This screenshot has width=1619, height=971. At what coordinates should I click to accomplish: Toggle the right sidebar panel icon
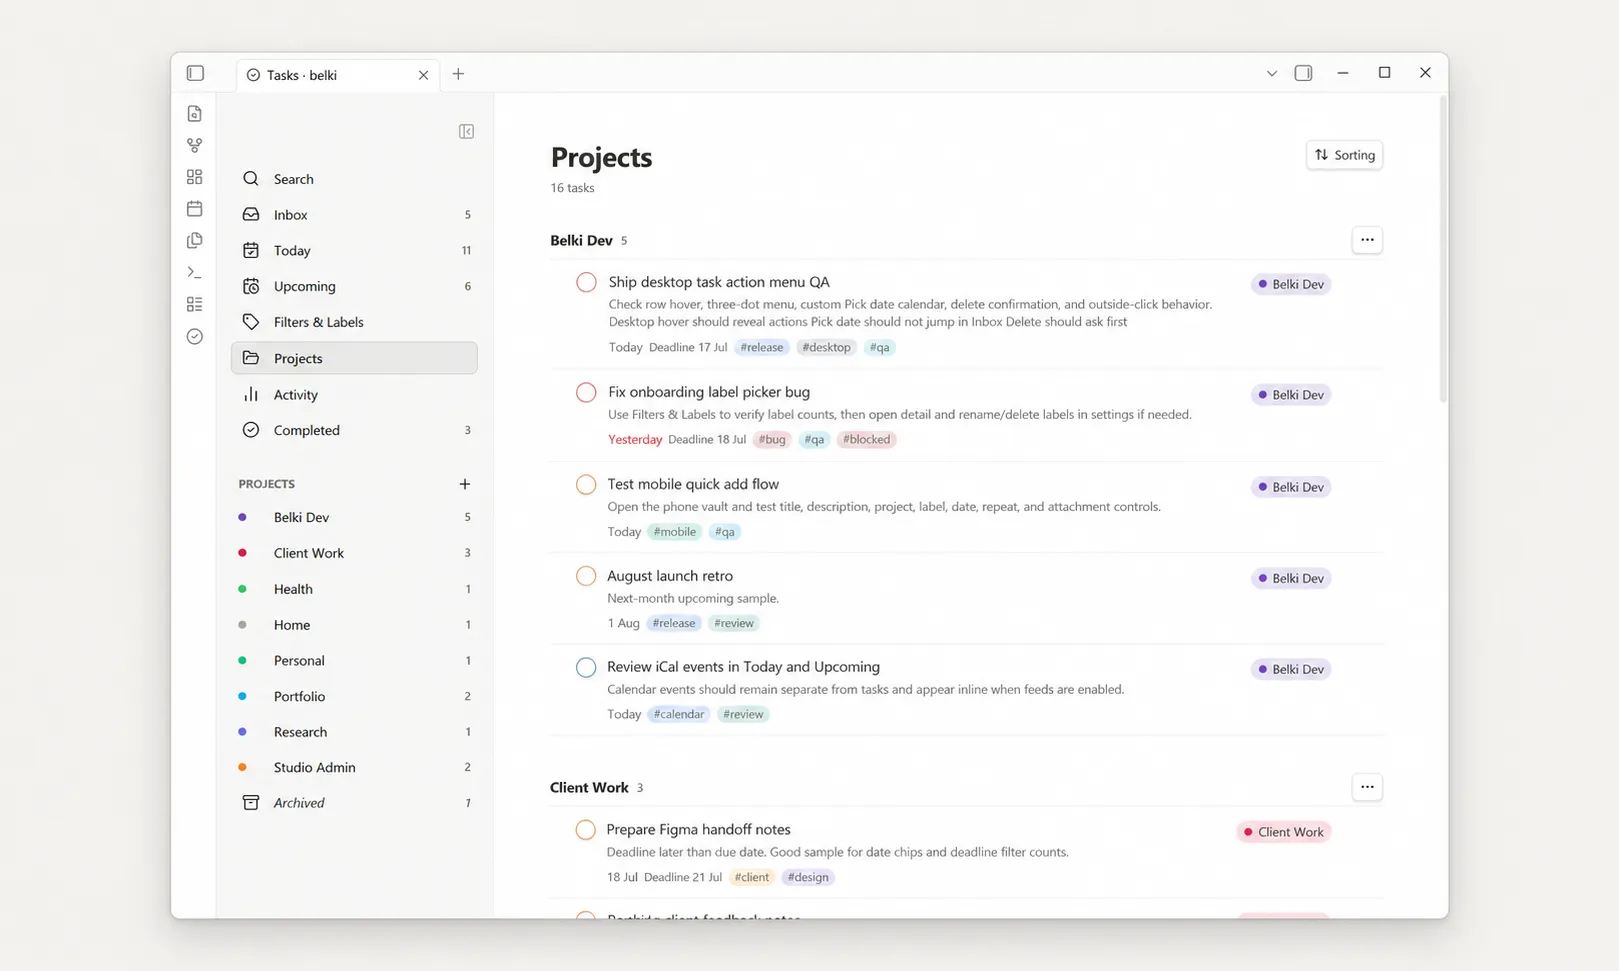[x=1303, y=73]
